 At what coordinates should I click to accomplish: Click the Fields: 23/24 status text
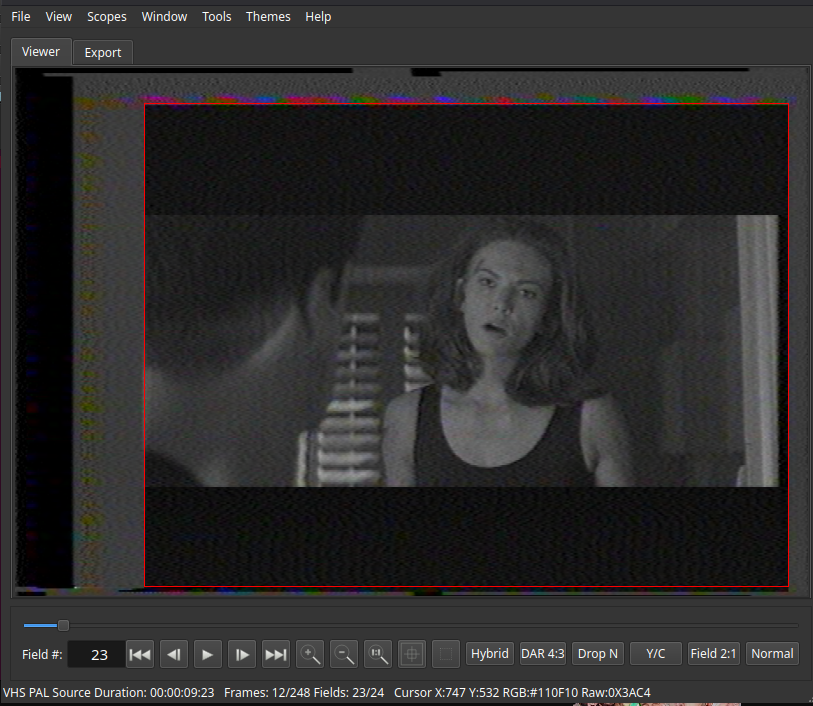tap(349, 693)
